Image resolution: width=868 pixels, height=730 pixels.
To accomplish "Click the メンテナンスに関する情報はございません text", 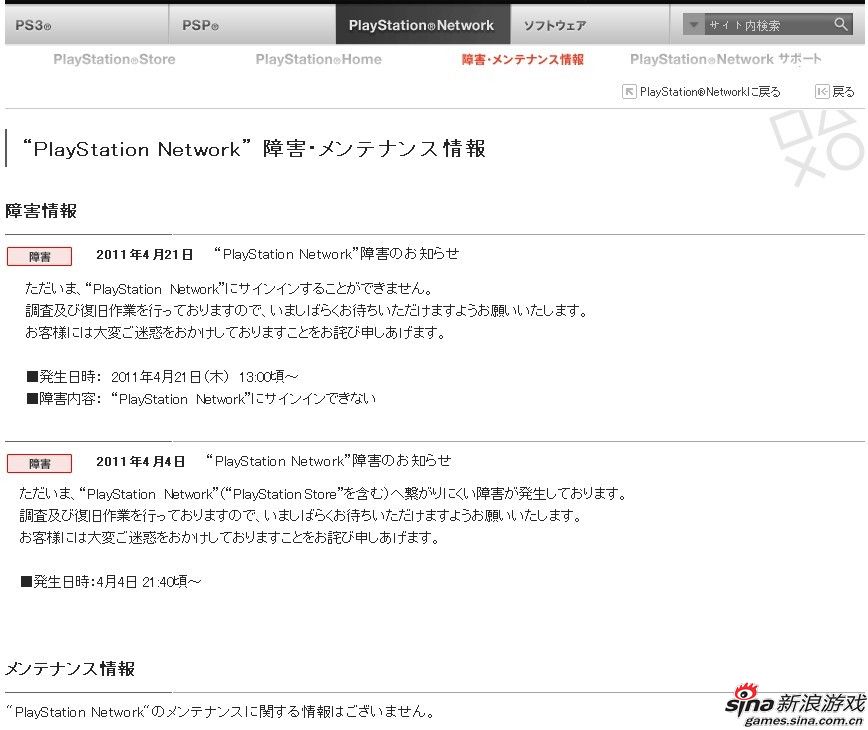I will [220, 712].
